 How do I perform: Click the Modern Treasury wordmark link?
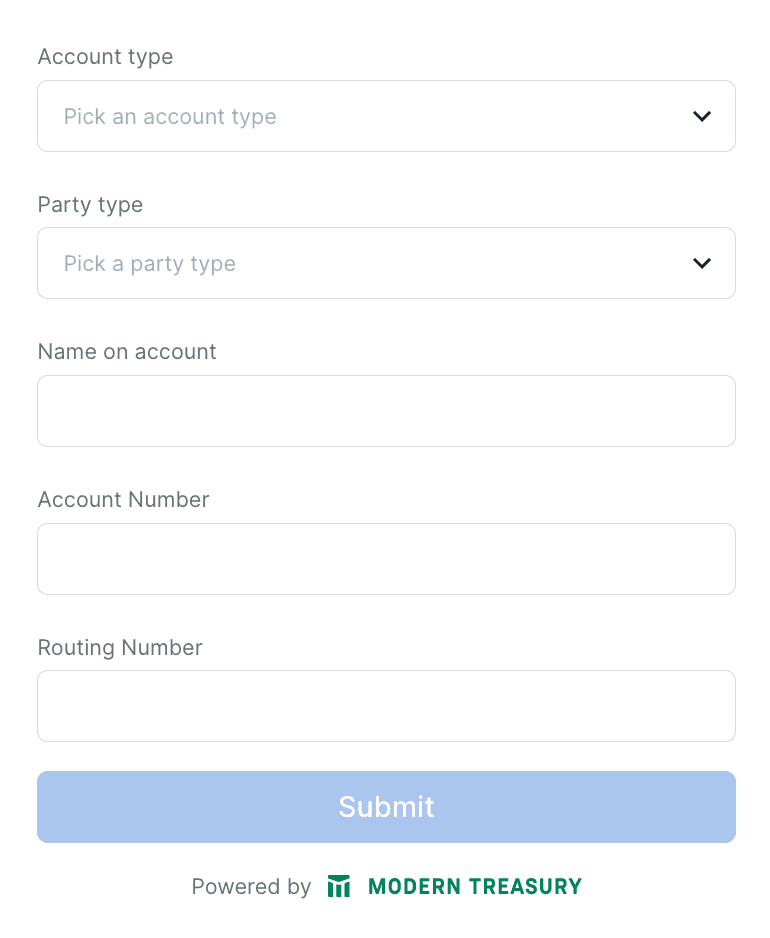tap(474, 886)
